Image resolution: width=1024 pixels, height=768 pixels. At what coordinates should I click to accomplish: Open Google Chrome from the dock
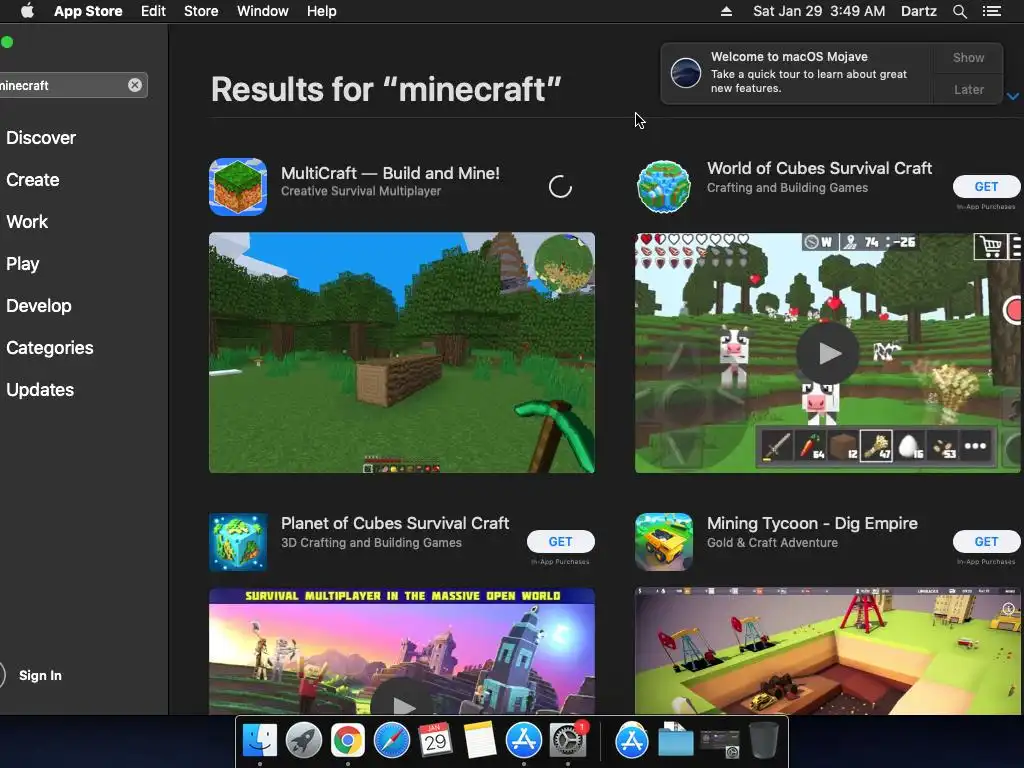[347, 741]
